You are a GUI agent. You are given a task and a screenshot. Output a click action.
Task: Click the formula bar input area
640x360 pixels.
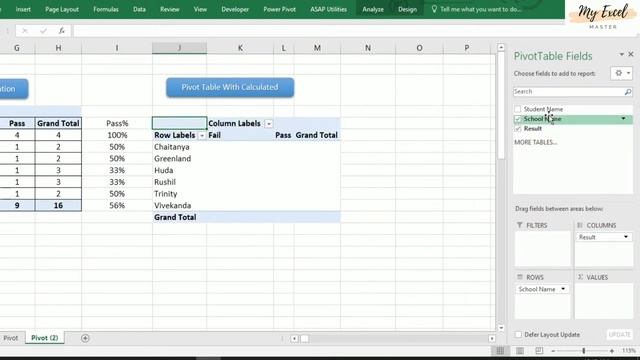click(318, 31)
